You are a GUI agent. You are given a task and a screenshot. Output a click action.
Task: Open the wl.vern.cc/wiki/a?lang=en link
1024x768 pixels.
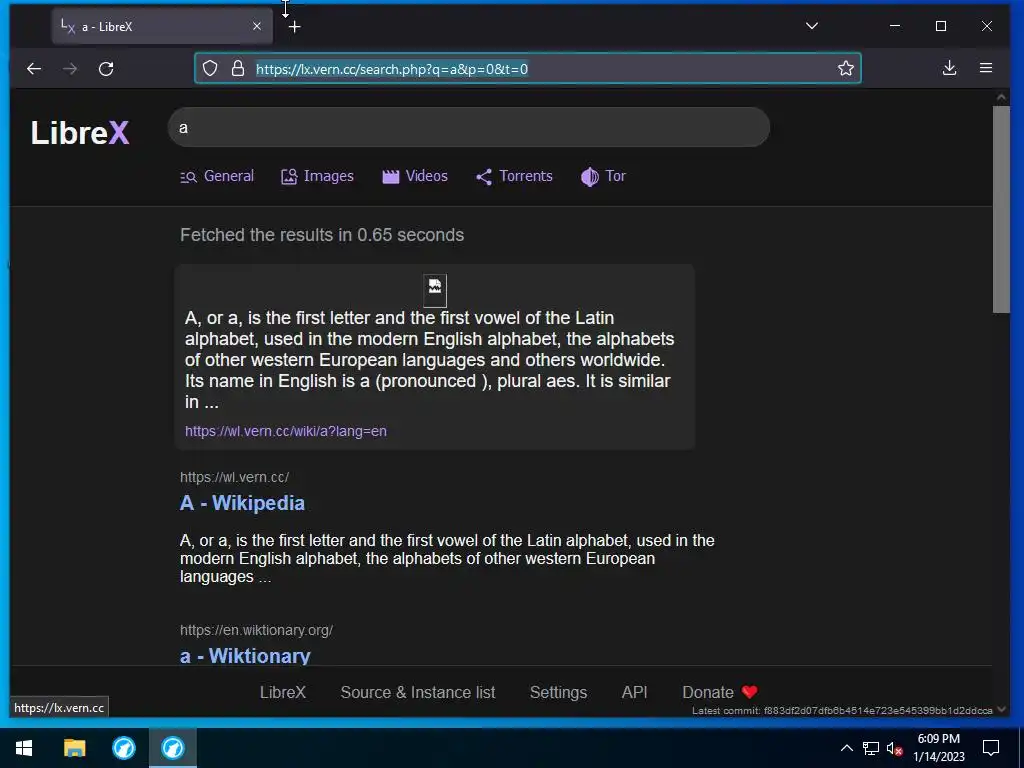coord(285,431)
